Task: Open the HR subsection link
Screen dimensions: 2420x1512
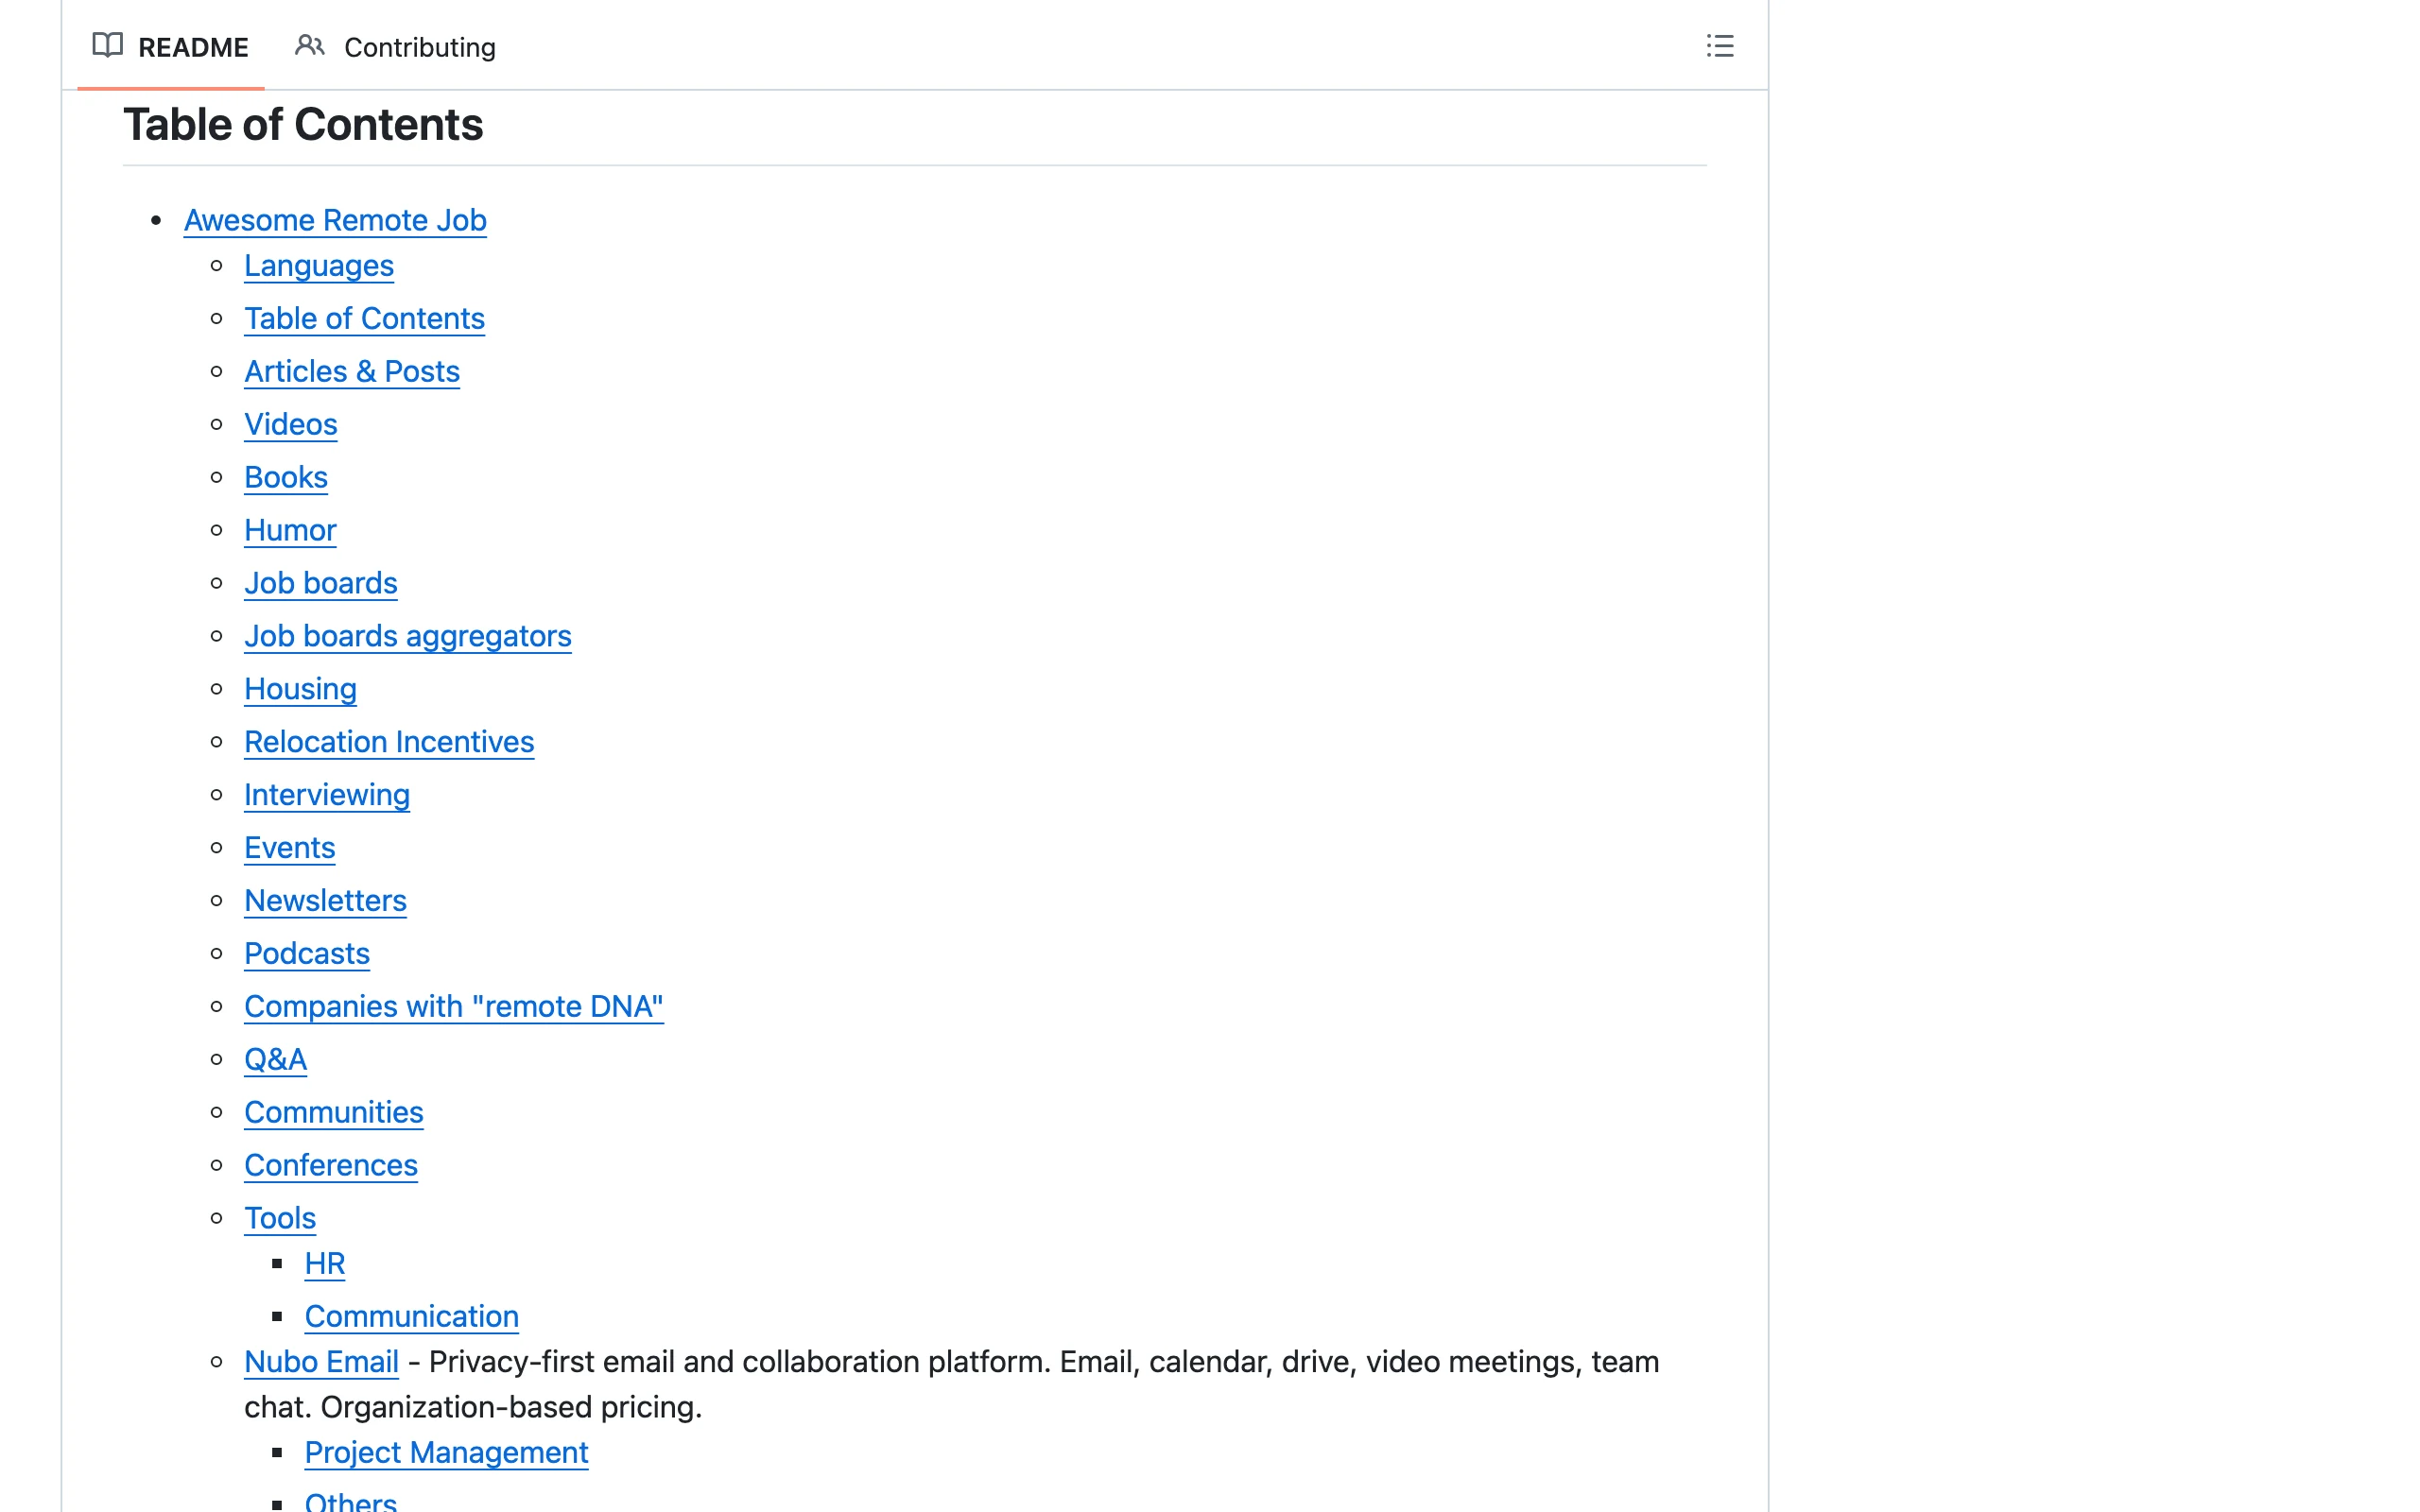Action: 325,1265
